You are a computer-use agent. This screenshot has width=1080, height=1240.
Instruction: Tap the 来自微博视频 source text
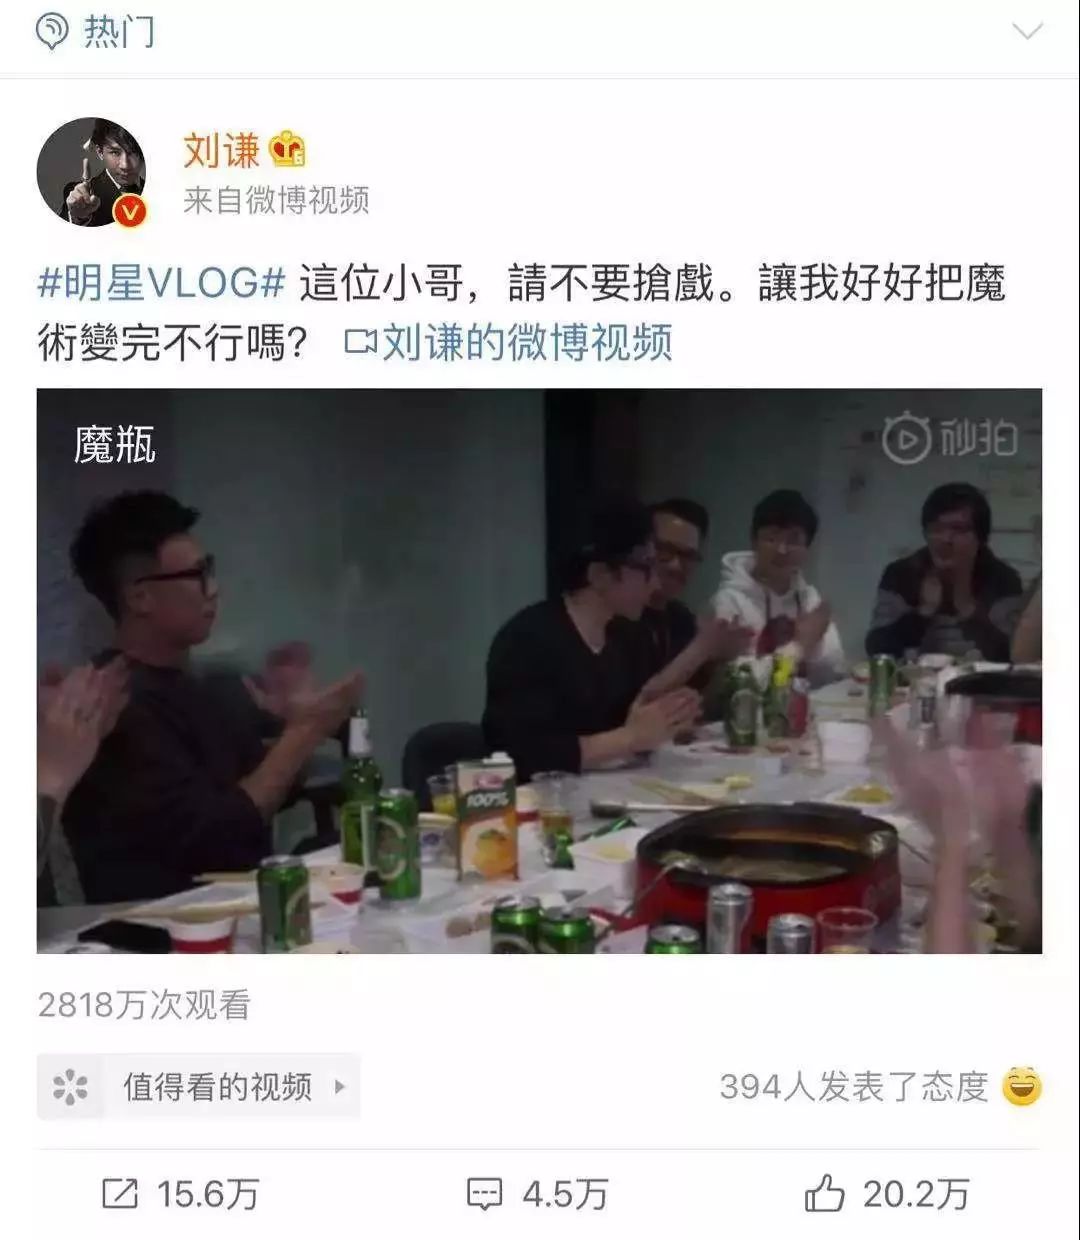pyautogui.click(x=276, y=200)
